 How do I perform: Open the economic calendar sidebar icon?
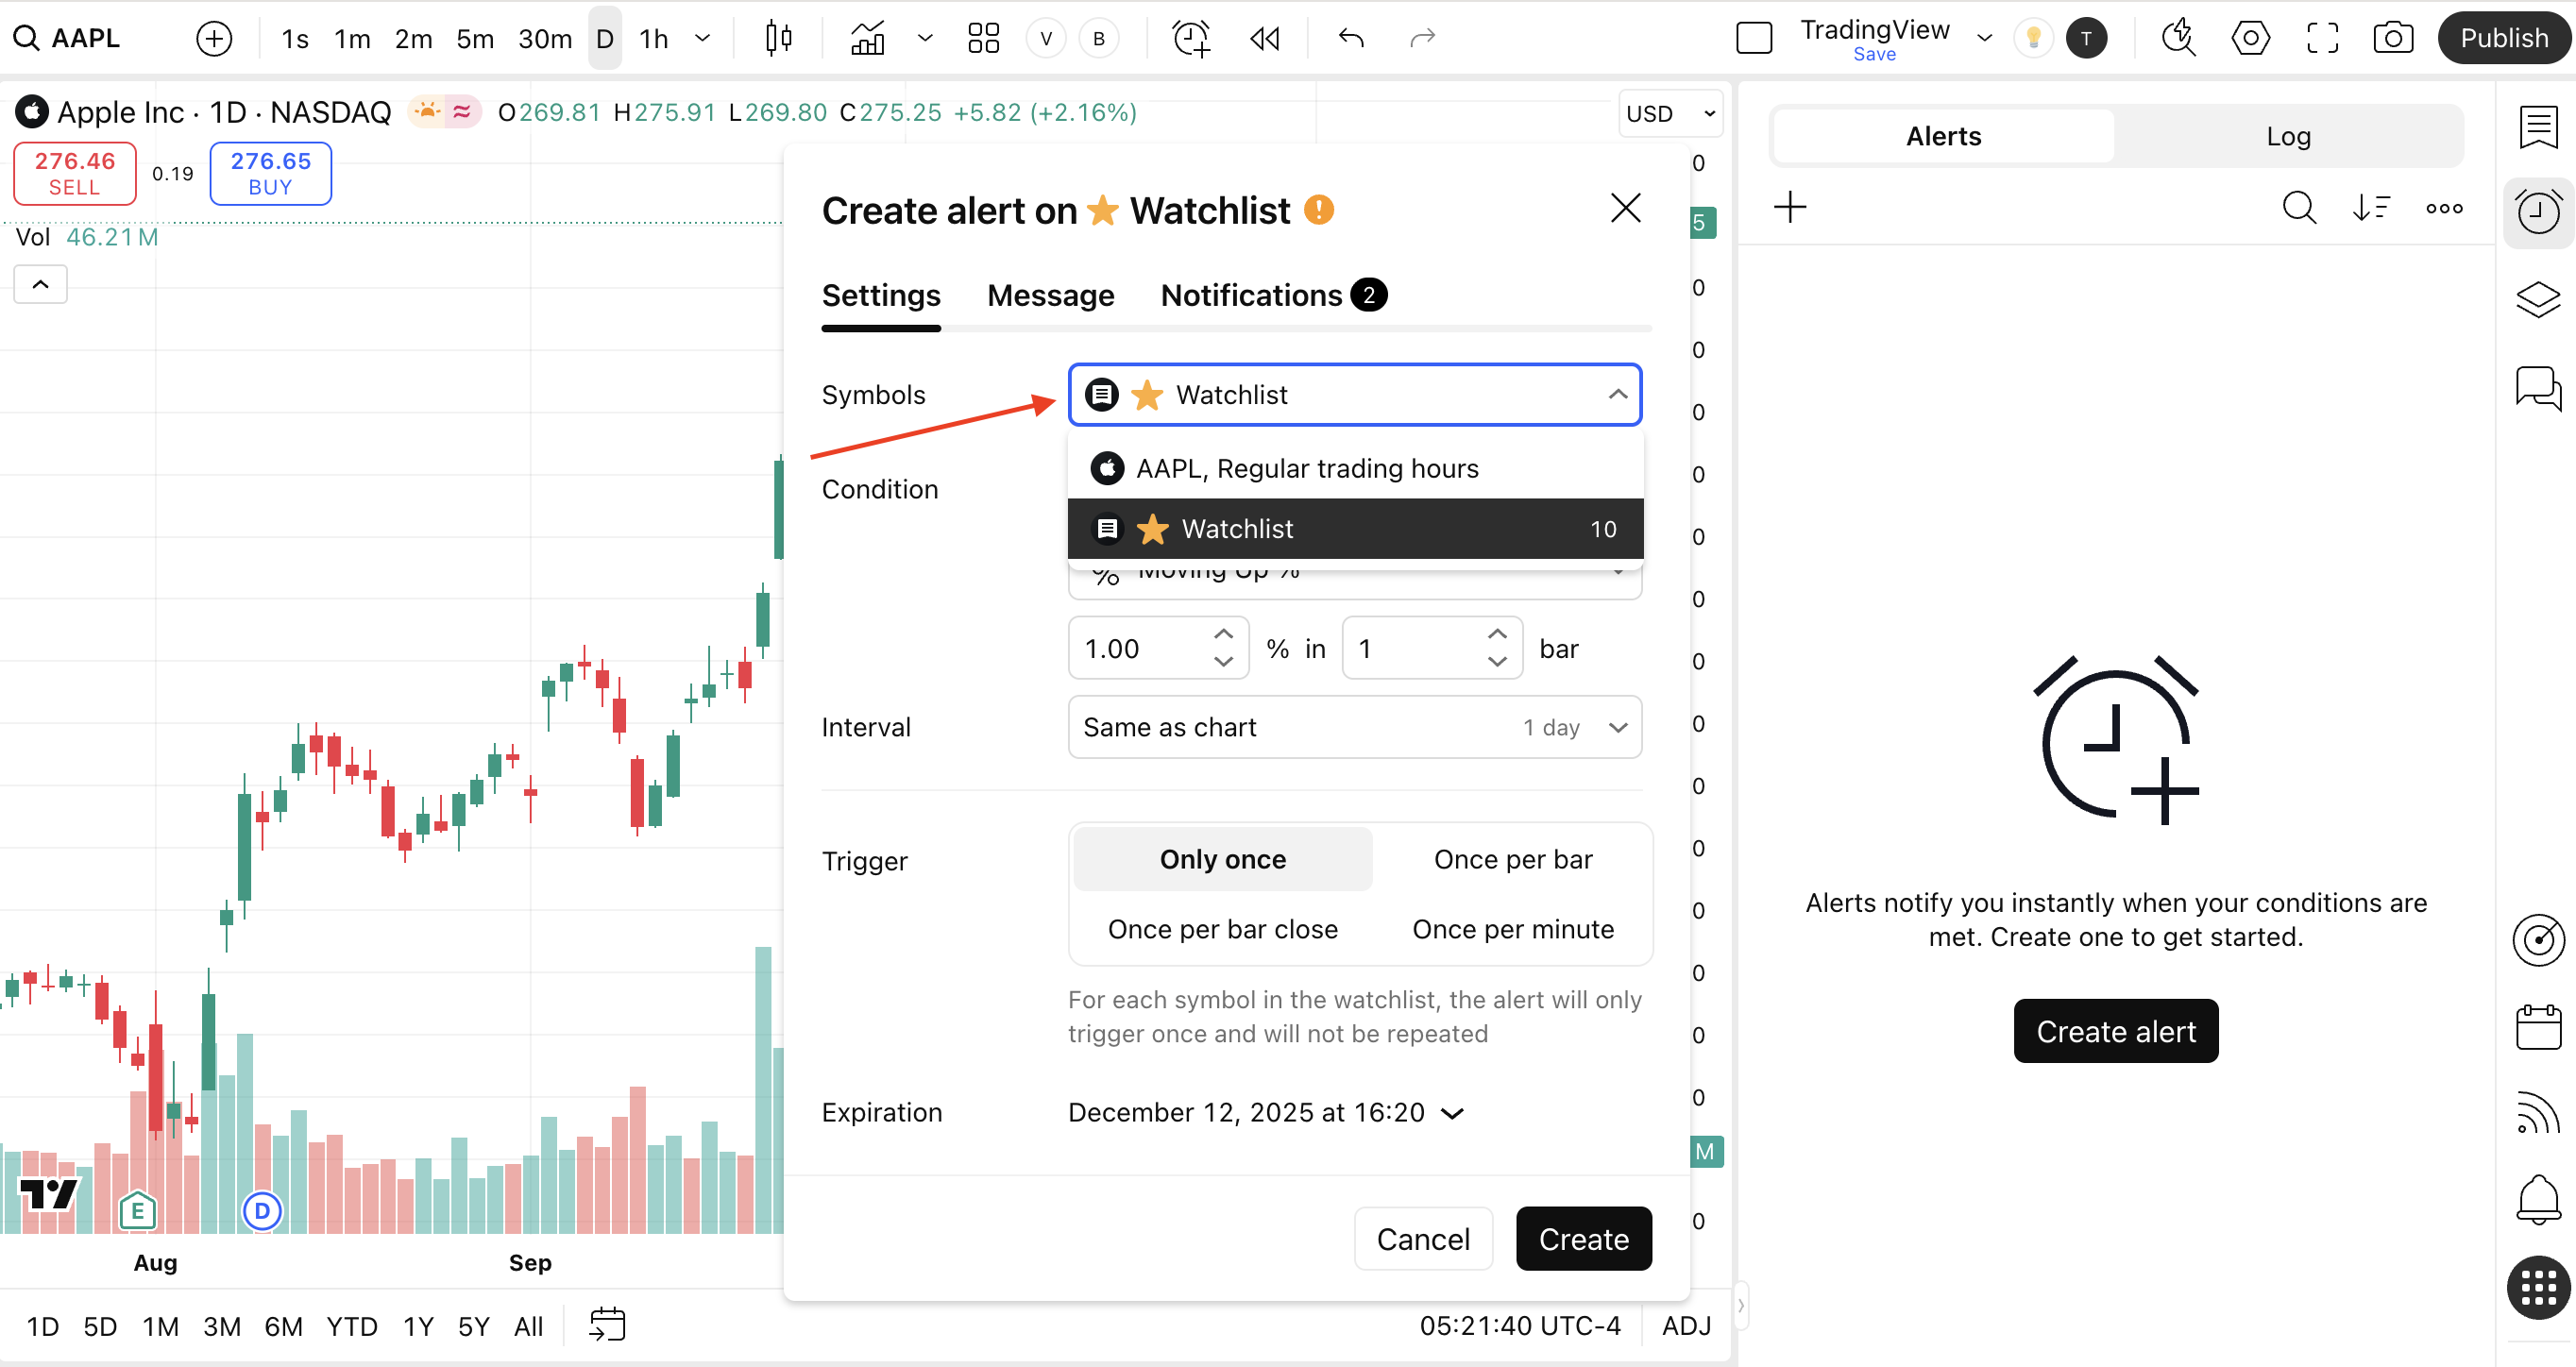click(x=2538, y=1027)
